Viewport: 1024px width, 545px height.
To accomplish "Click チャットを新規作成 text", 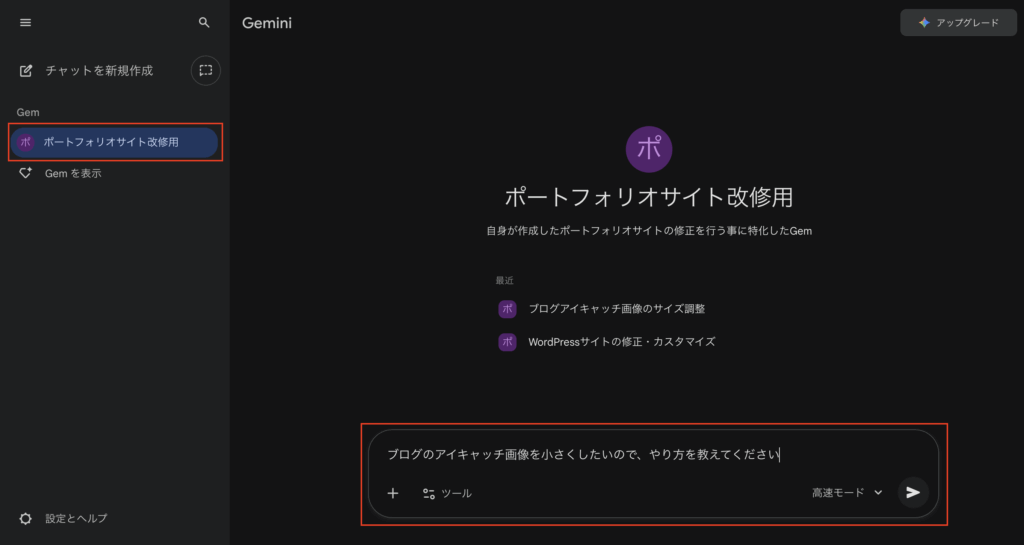I will click(99, 71).
